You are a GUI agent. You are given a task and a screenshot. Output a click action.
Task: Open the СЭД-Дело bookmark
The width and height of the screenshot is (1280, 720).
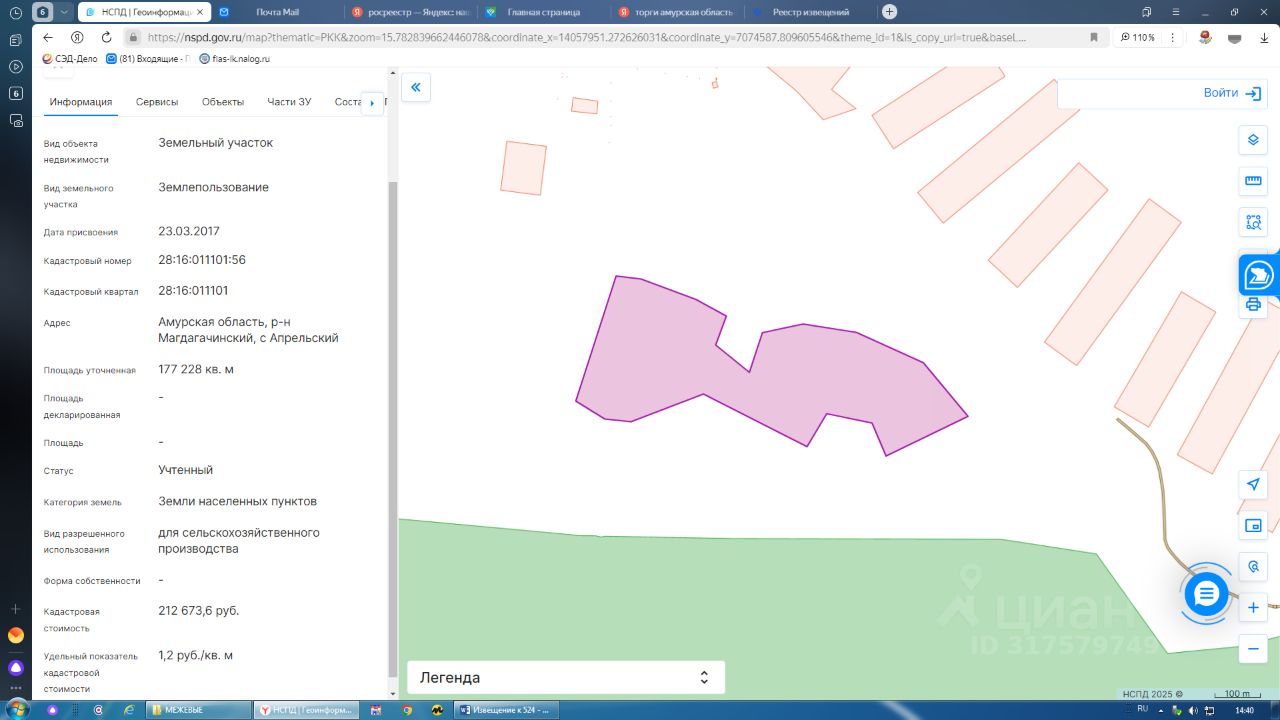(x=70, y=59)
